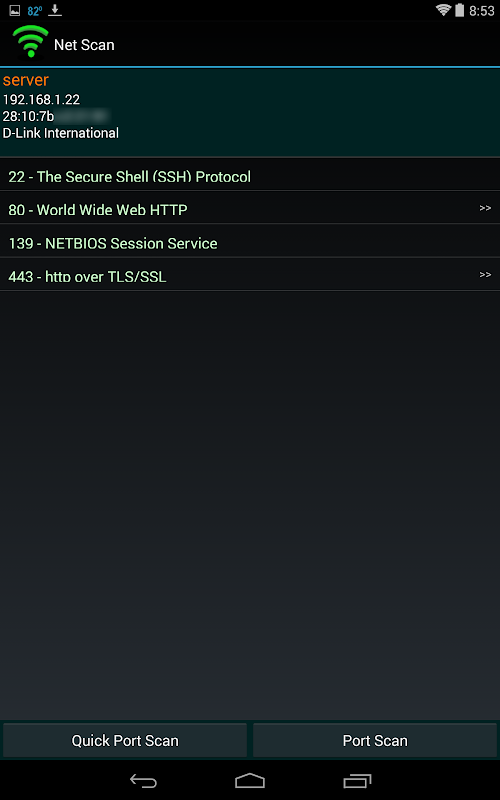
Task: Tap the IP address 192.168.1.22
Action: pos(41,99)
